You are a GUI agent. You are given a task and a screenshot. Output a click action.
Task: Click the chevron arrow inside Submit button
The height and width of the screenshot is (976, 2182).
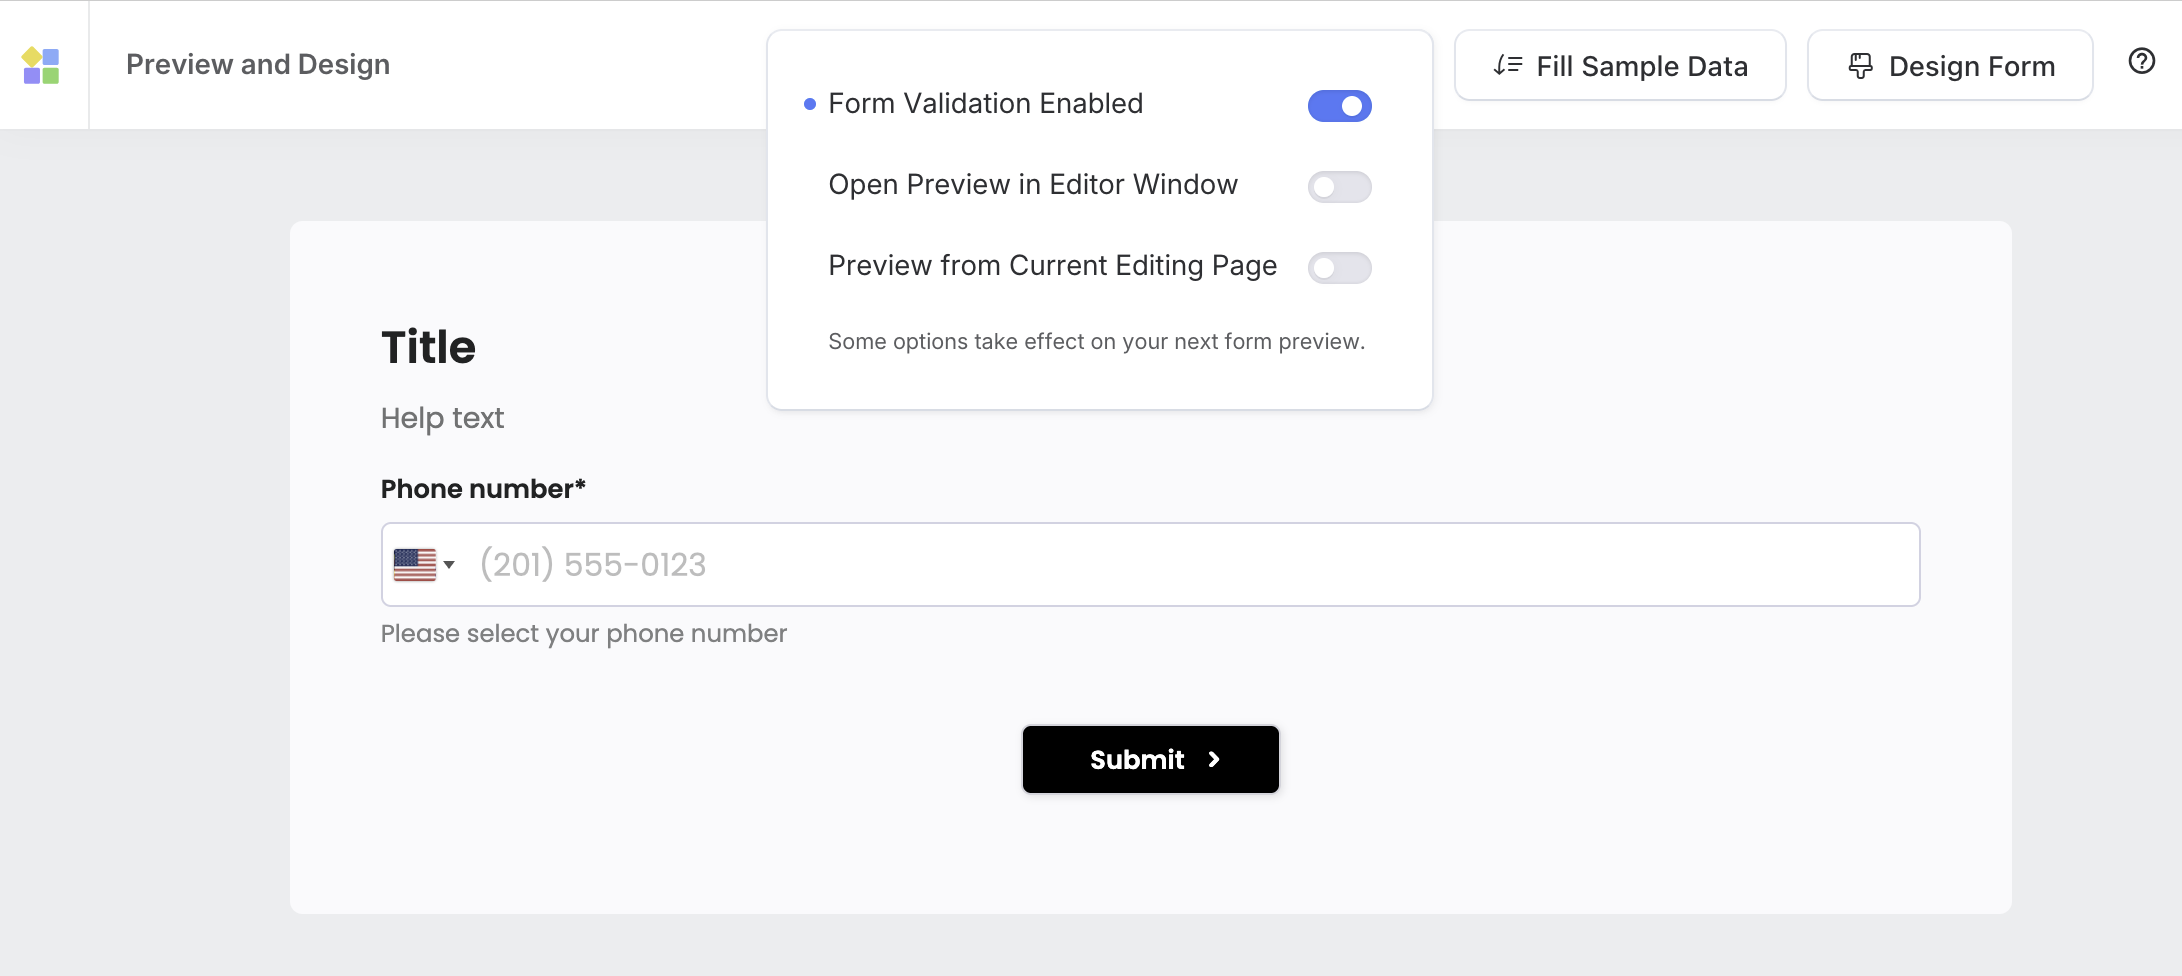pos(1214,760)
